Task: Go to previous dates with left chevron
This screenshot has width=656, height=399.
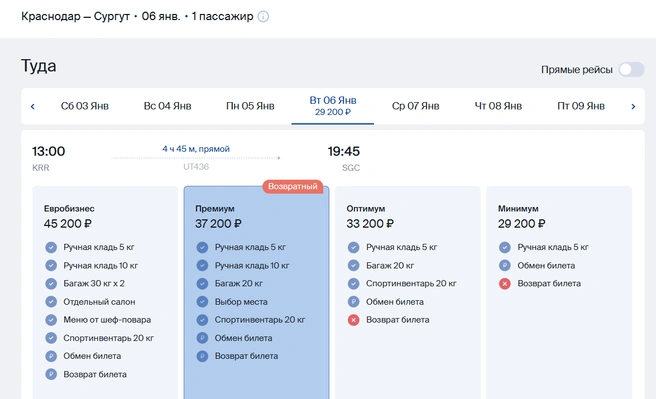Action: (33, 107)
